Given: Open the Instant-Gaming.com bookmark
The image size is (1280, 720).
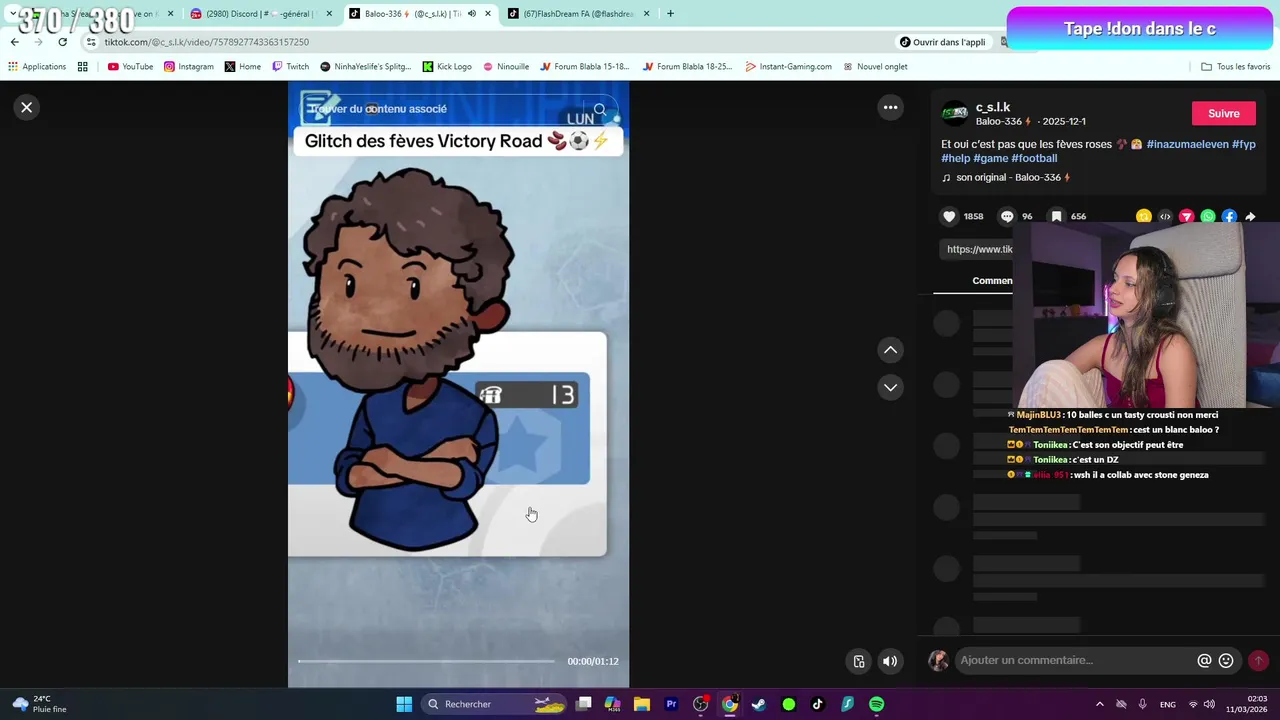Looking at the screenshot, I should click(788, 67).
